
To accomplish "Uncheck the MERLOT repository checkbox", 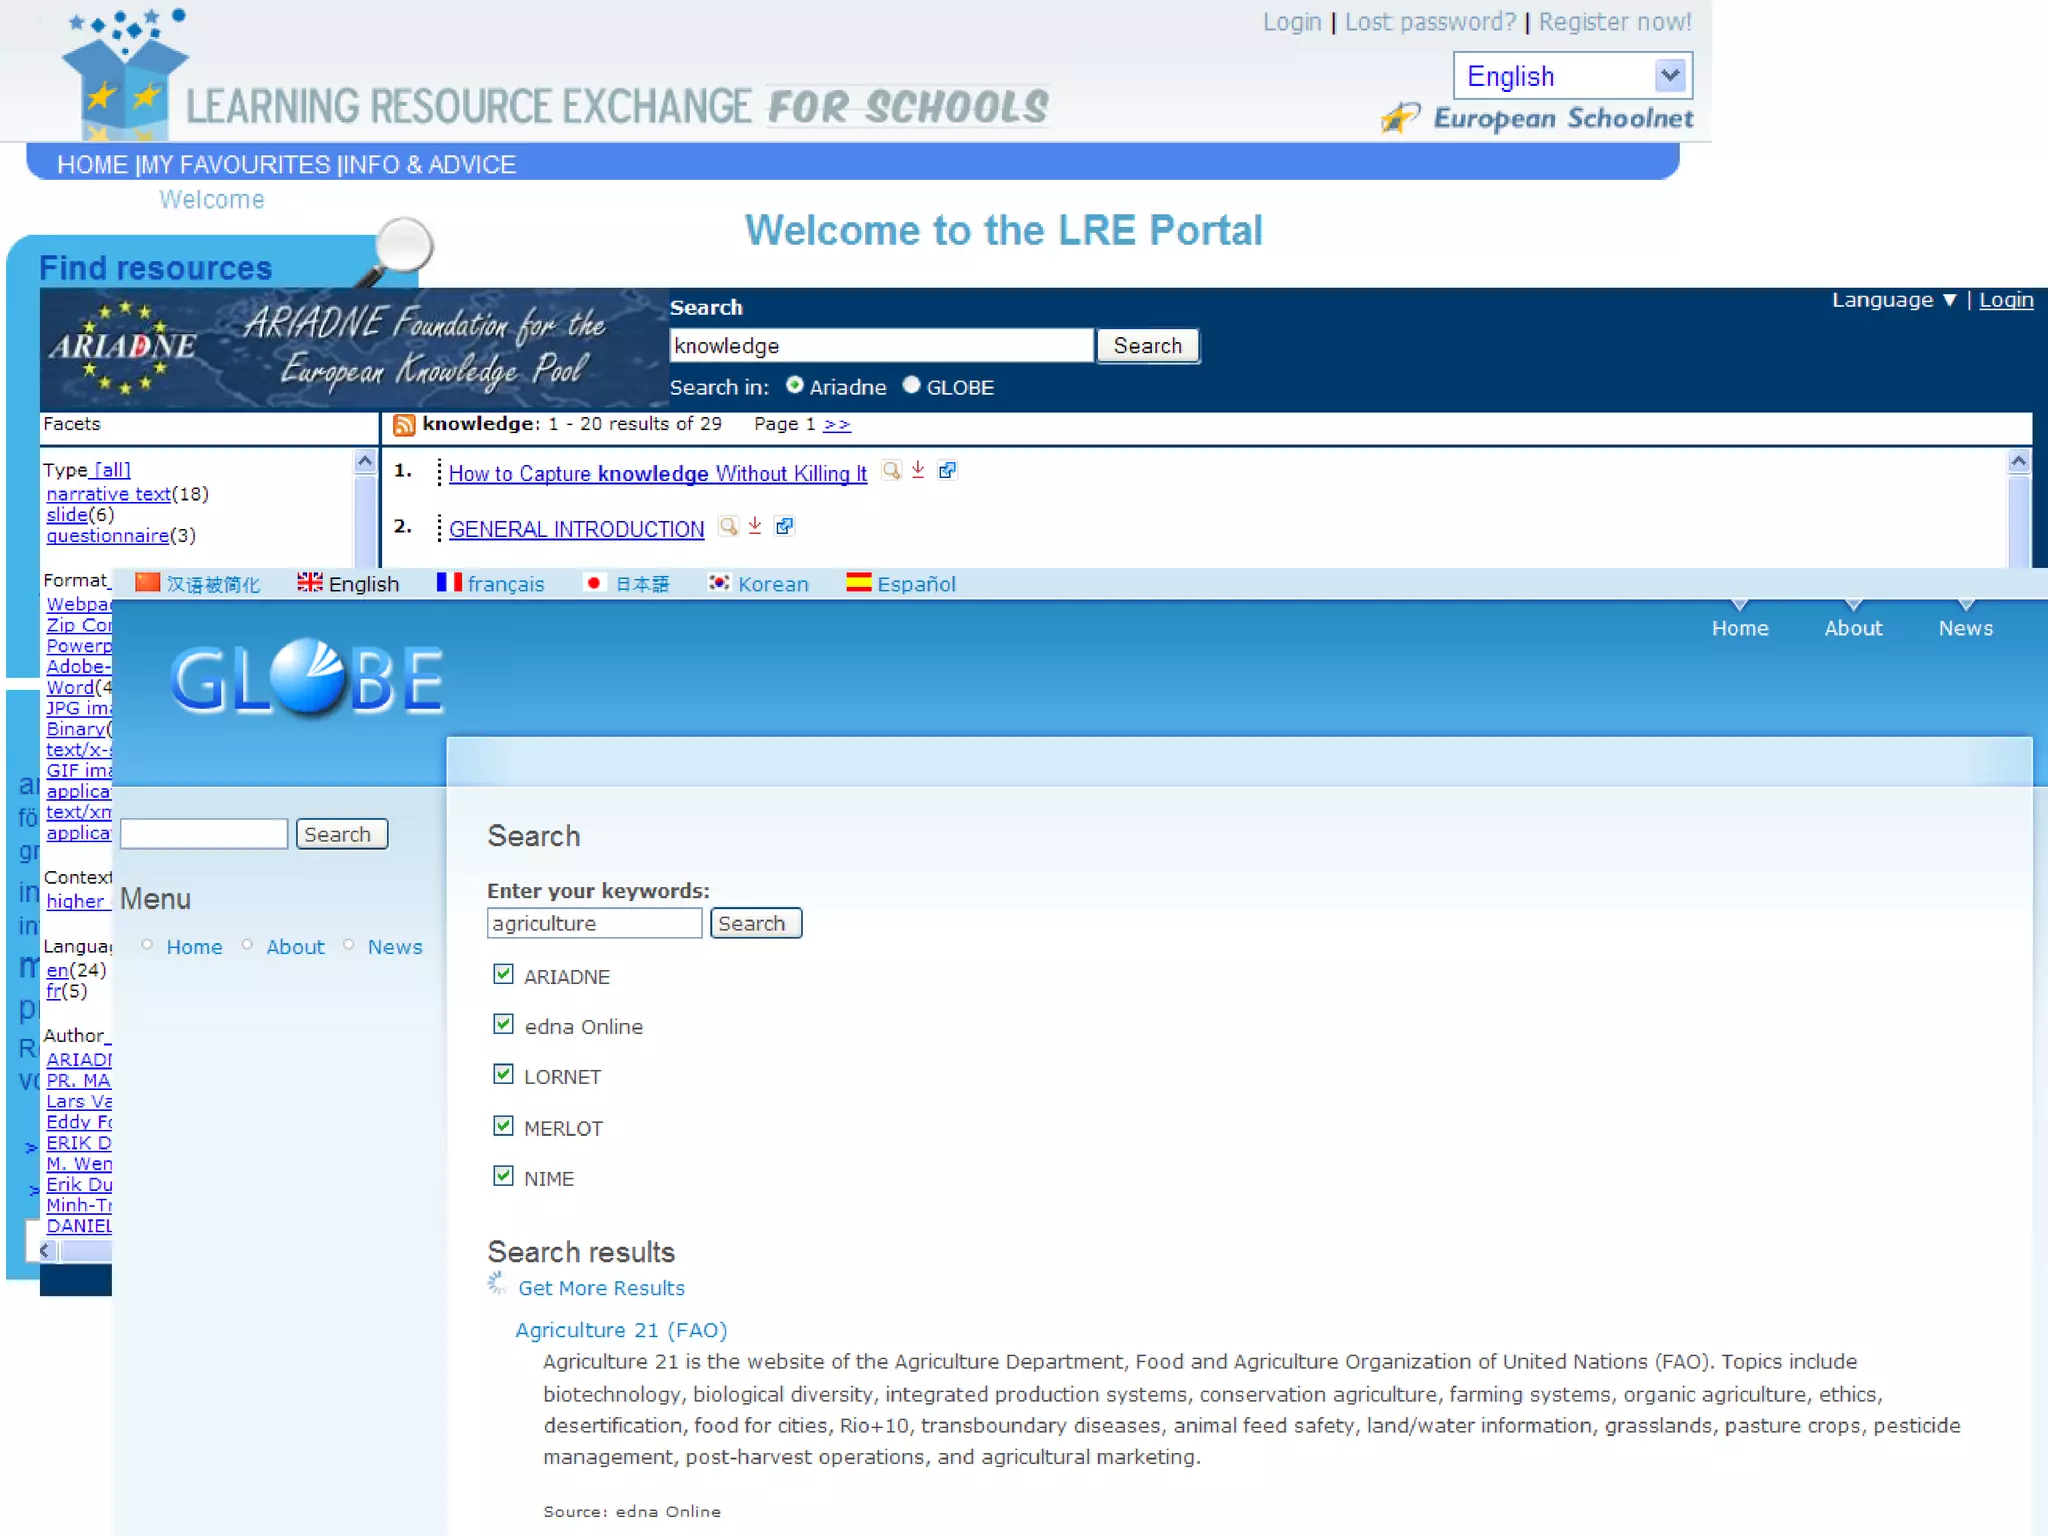I will pos(503,1126).
